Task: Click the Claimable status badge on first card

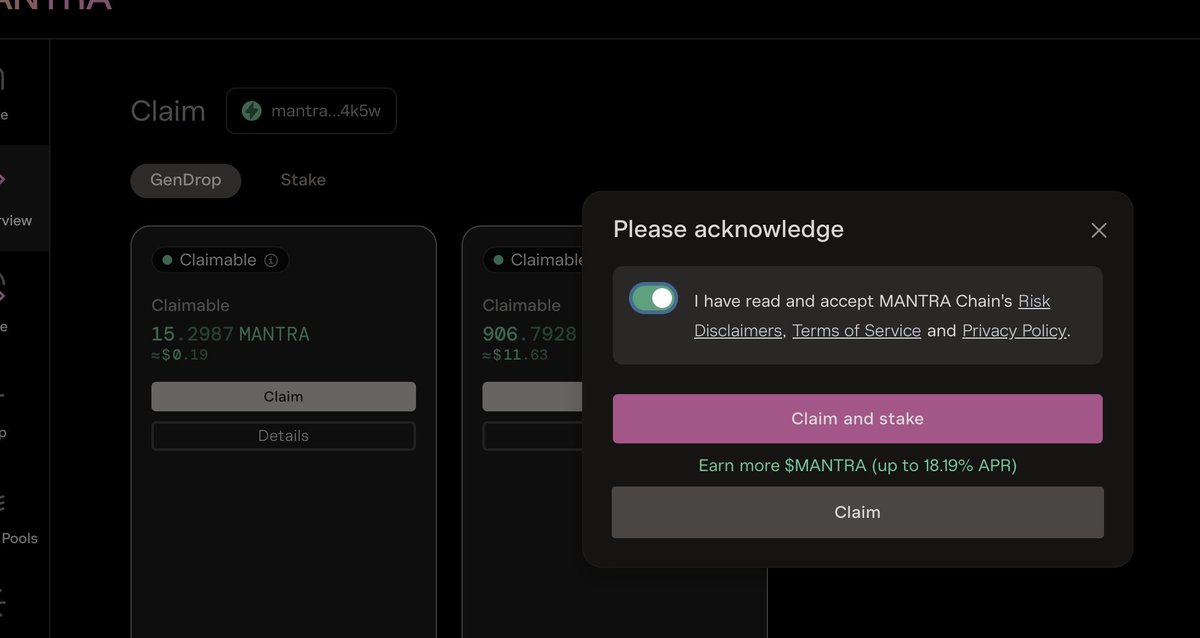Action: point(220,260)
